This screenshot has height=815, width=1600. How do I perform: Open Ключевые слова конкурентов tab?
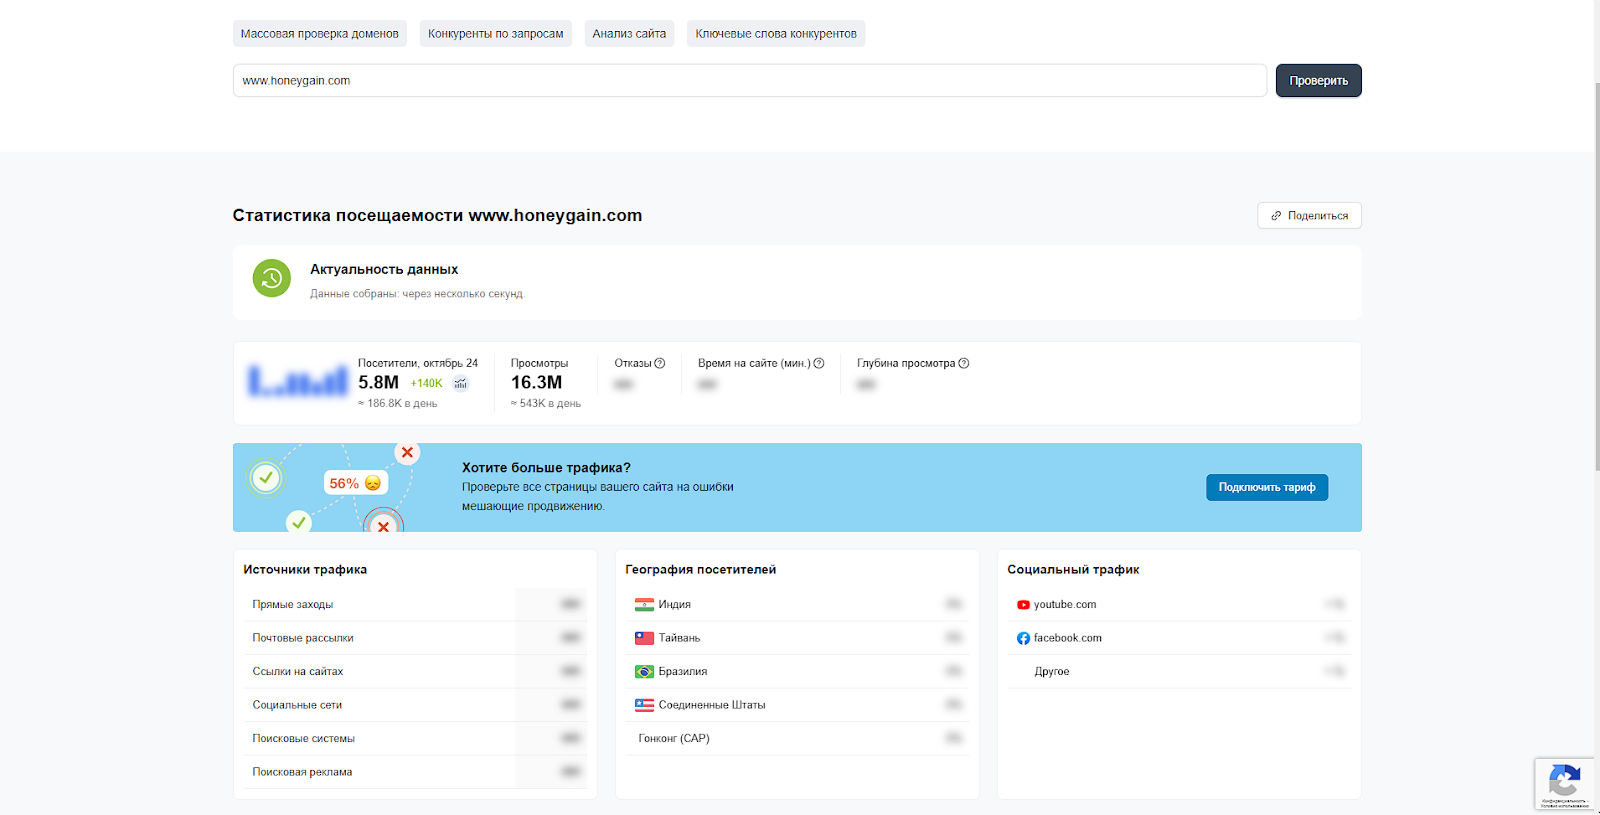tap(776, 34)
